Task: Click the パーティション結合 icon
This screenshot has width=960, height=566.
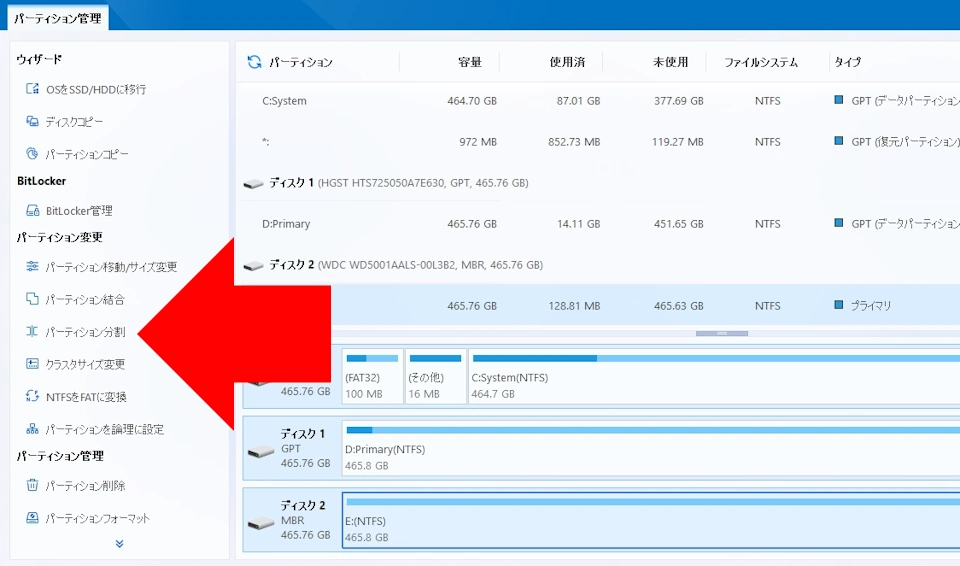Action: point(32,299)
